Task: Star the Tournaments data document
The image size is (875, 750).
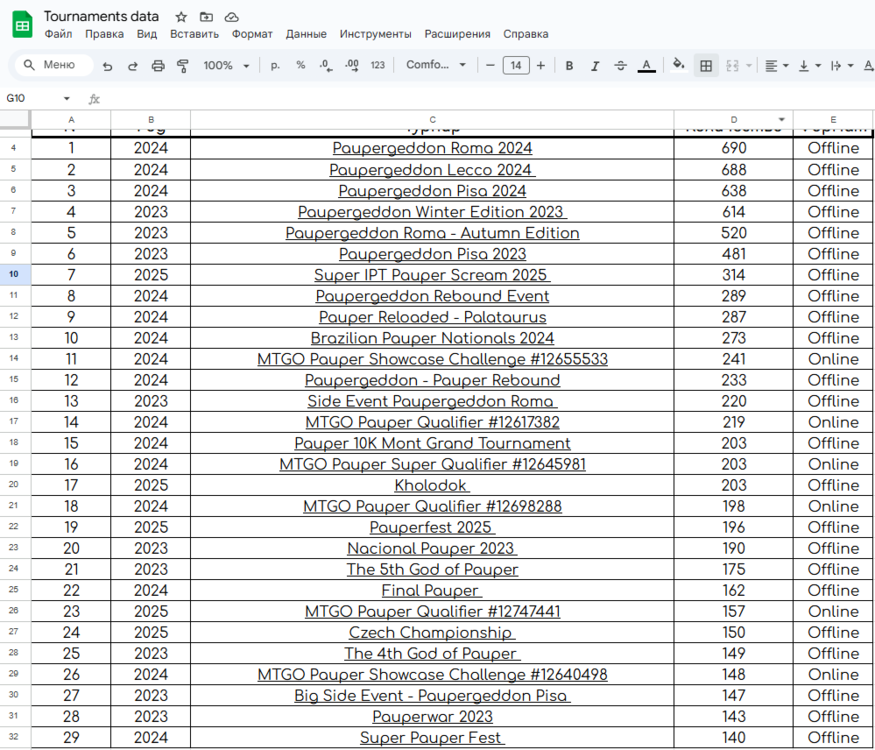Action: point(181,17)
